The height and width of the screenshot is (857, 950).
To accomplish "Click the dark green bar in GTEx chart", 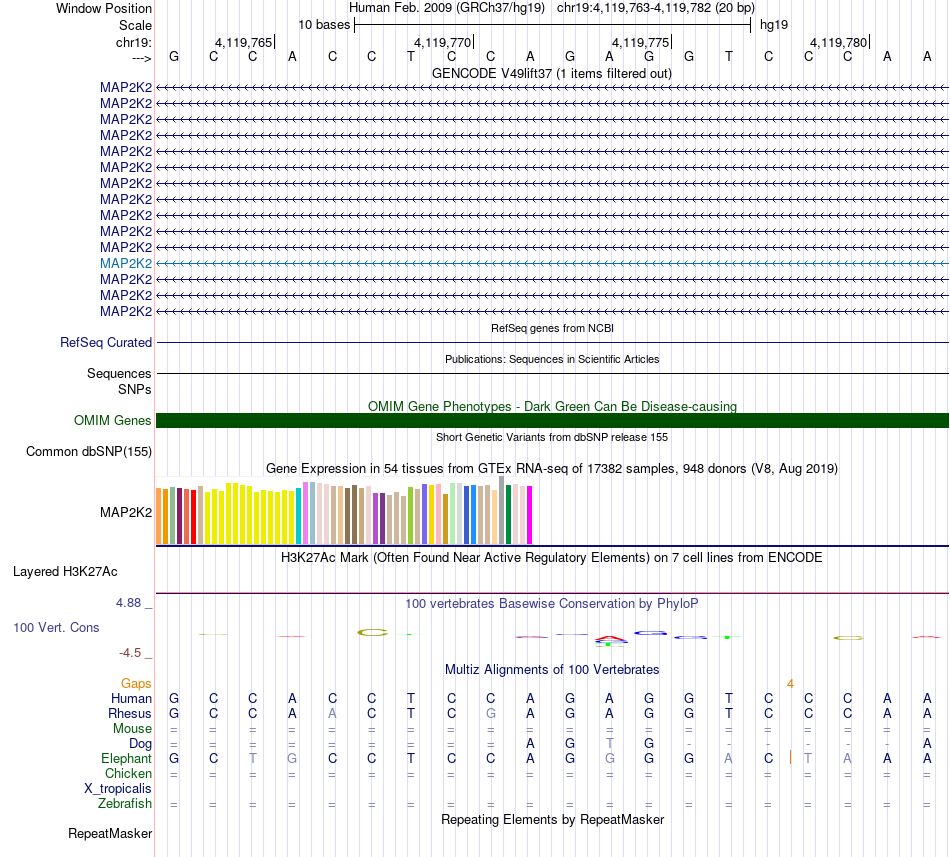I will click(x=508, y=514).
